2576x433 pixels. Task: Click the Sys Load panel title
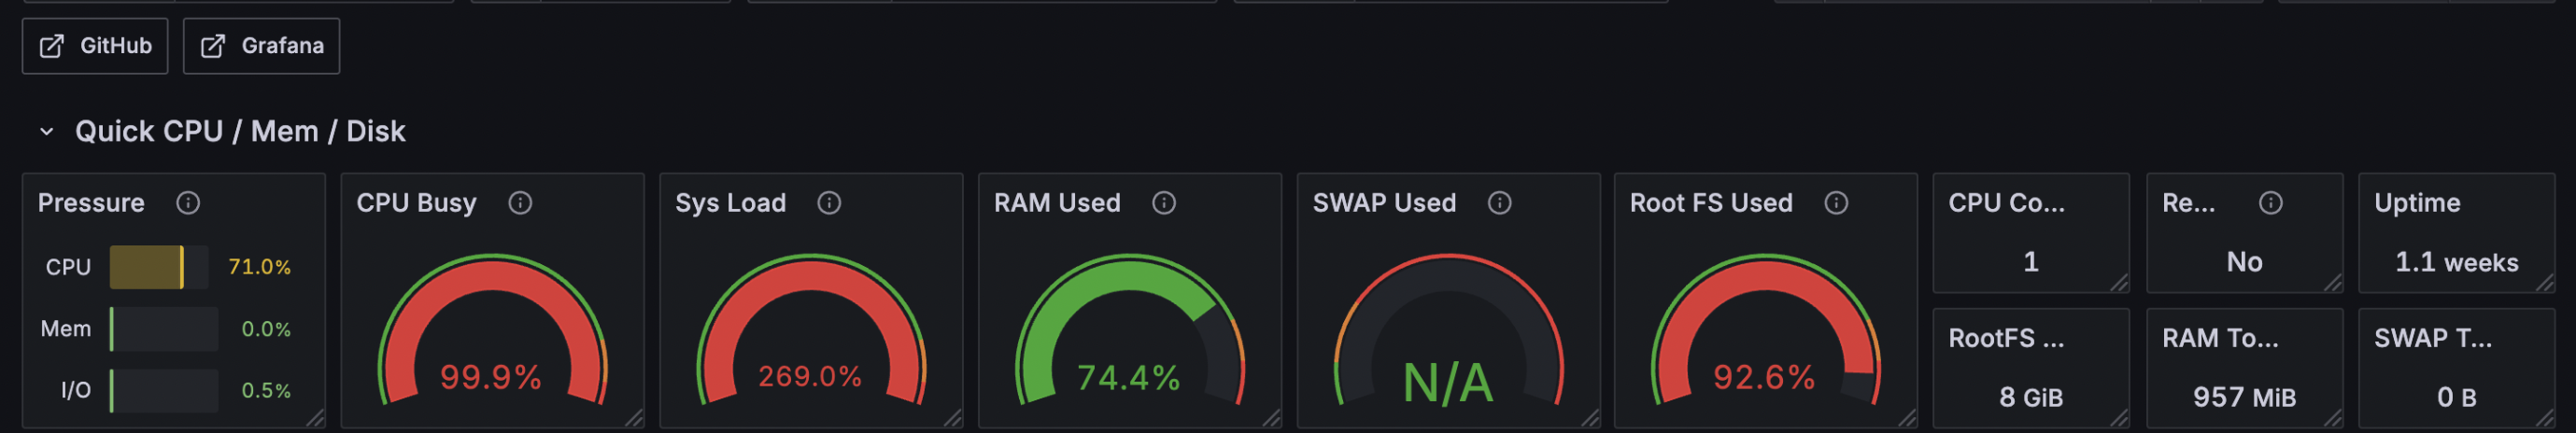click(730, 203)
